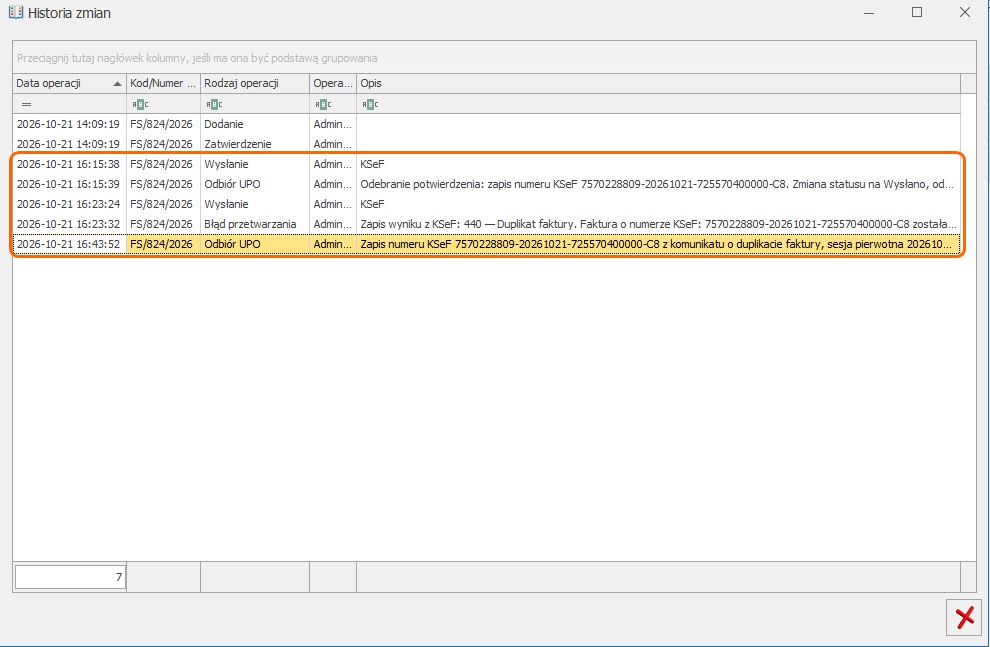
Task: Select "Wysłanie" in the 16:23:24 row
Action: tap(255, 204)
